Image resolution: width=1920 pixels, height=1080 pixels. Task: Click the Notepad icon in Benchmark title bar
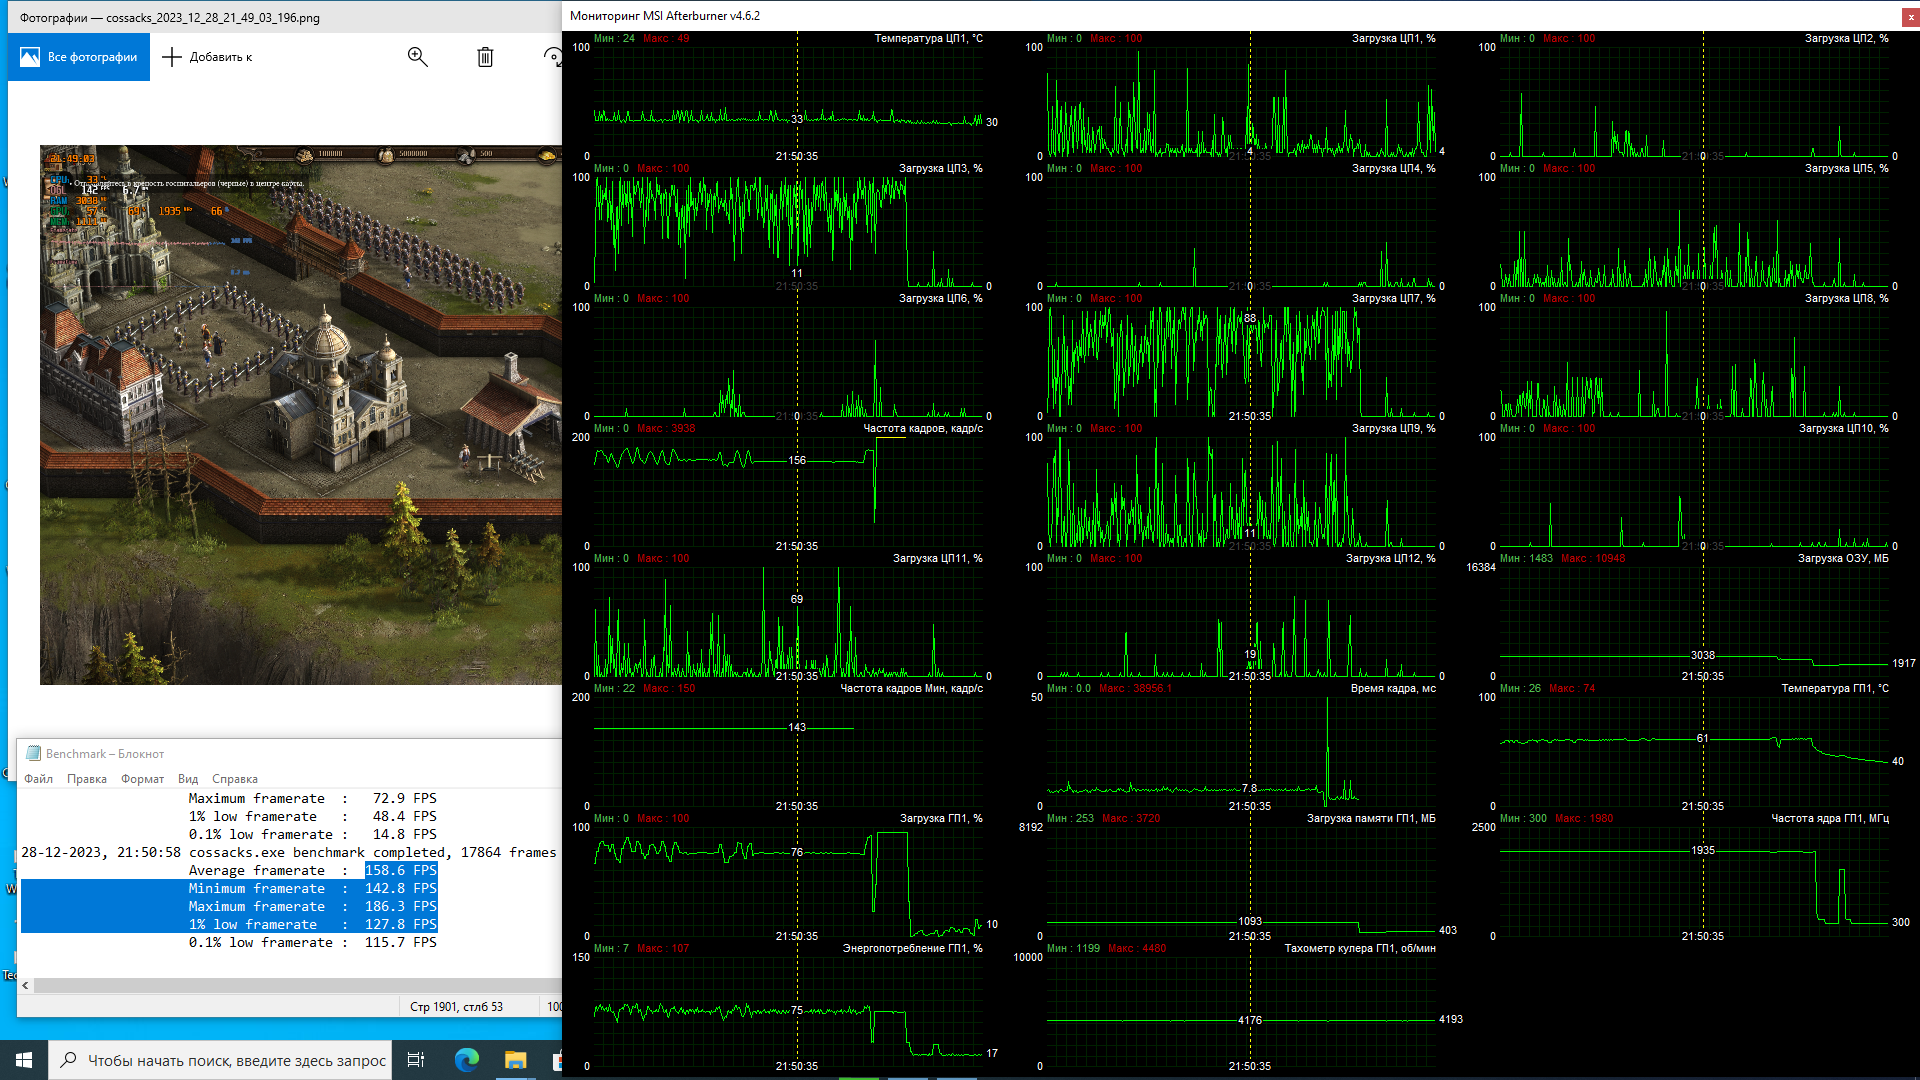[33, 753]
